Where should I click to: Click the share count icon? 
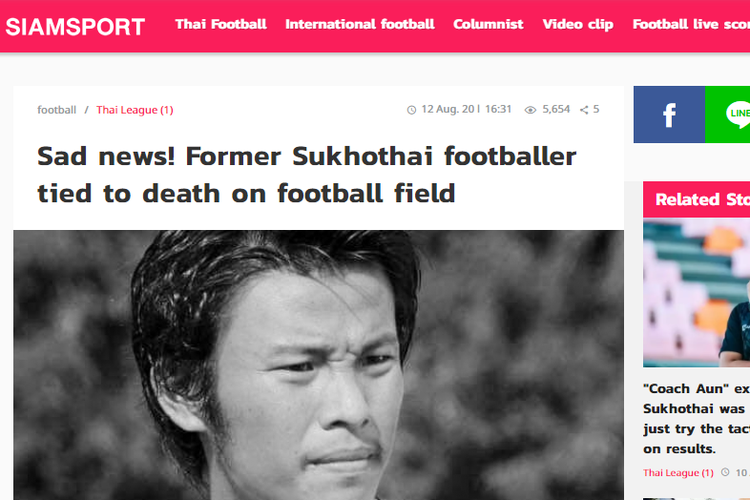point(584,110)
